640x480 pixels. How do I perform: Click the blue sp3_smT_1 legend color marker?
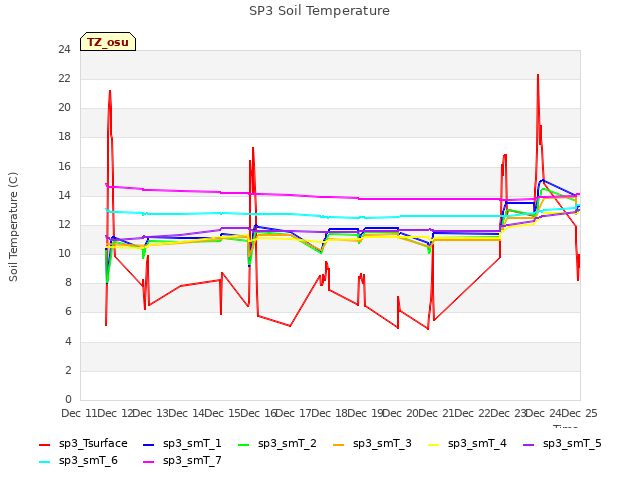pos(149,444)
